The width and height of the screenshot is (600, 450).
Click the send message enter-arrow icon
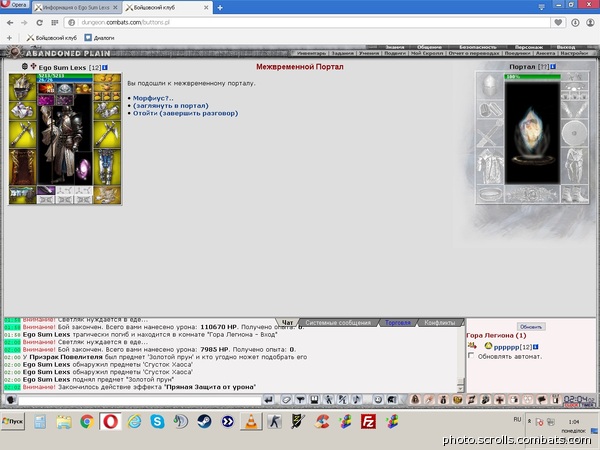click(x=269, y=400)
